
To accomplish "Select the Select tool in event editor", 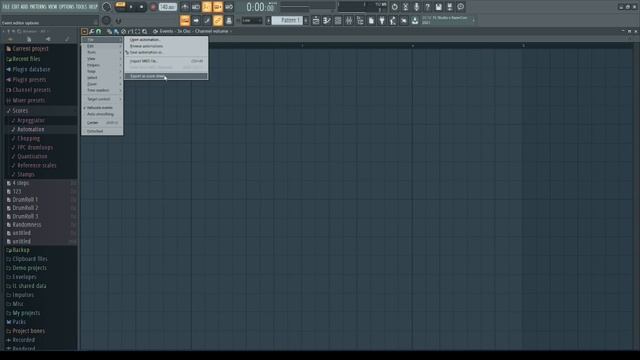I will (138, 31).
